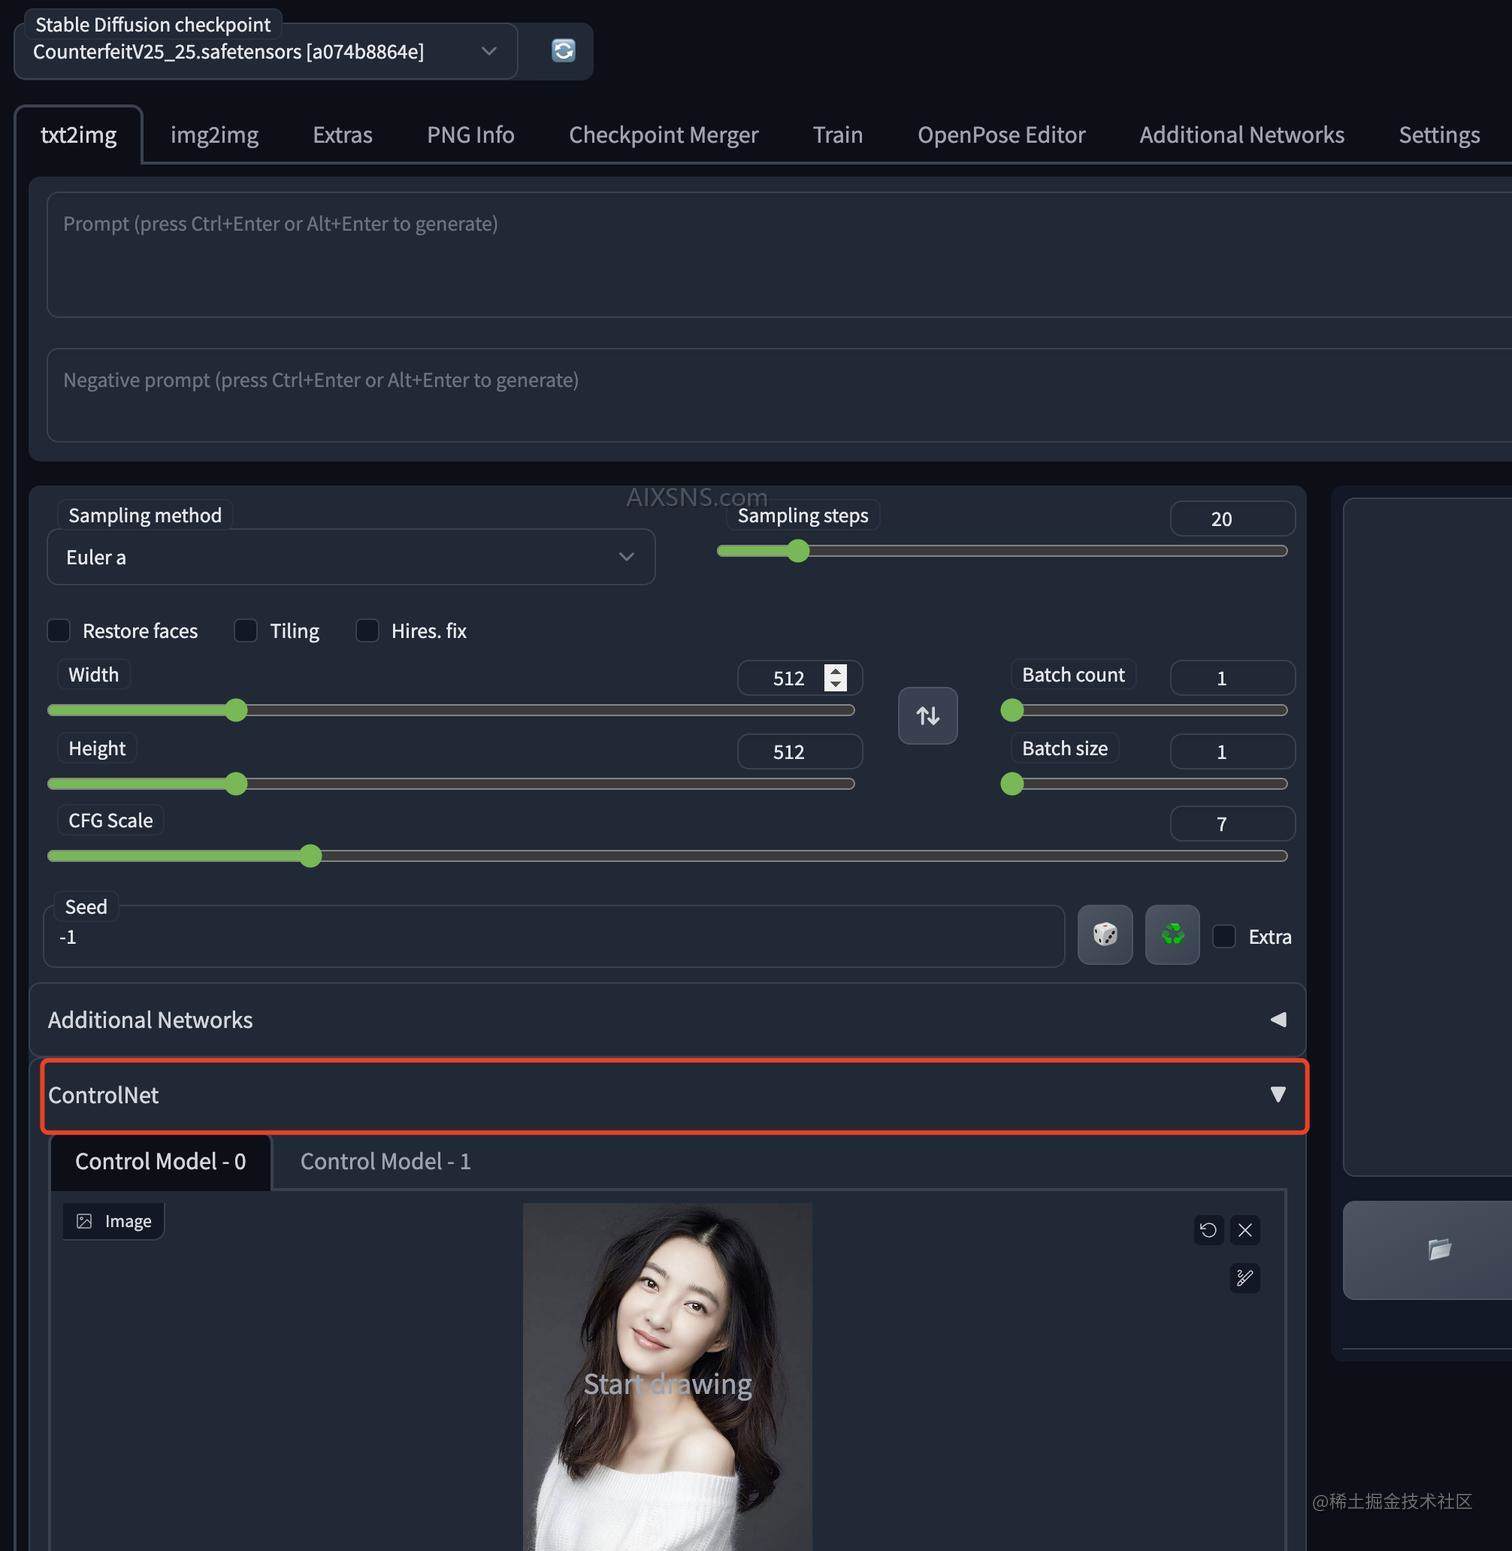Click the recycle icon to reuse last seed
Image resolution: width=1512 pixels, height=1551 pixels.
coord(1171,935)
